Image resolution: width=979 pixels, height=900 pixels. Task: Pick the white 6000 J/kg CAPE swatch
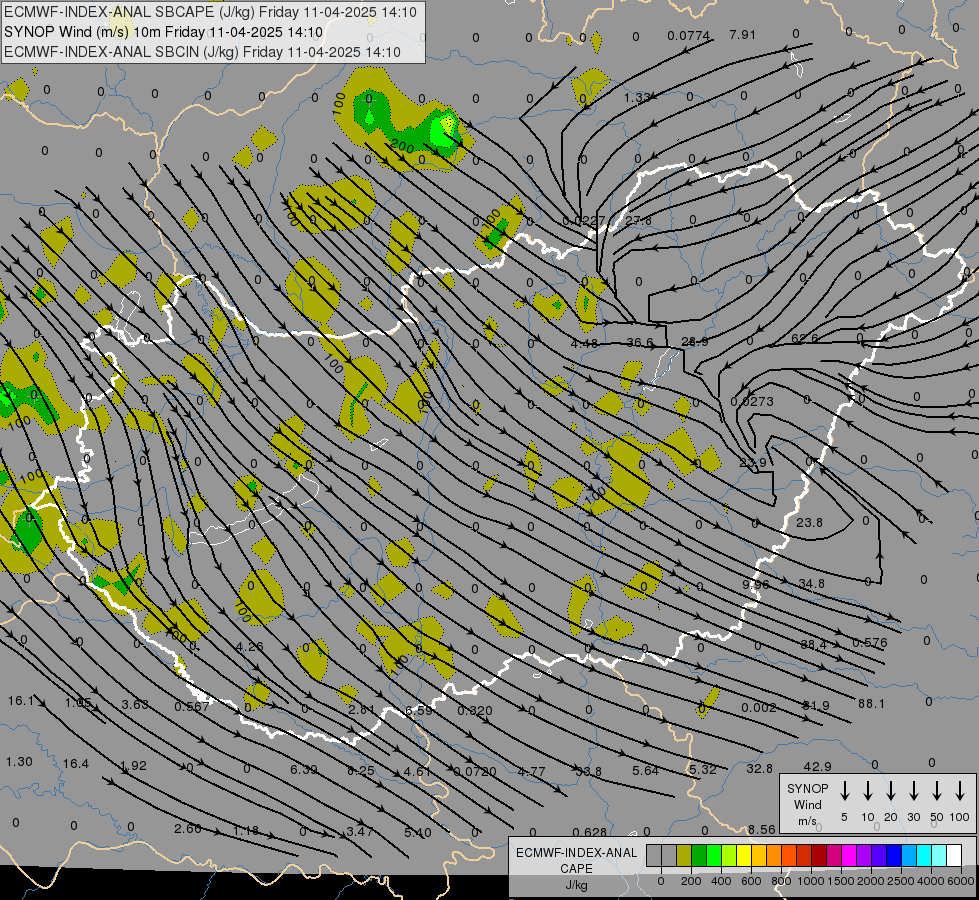pyautogui.click(x=953, y=856)
